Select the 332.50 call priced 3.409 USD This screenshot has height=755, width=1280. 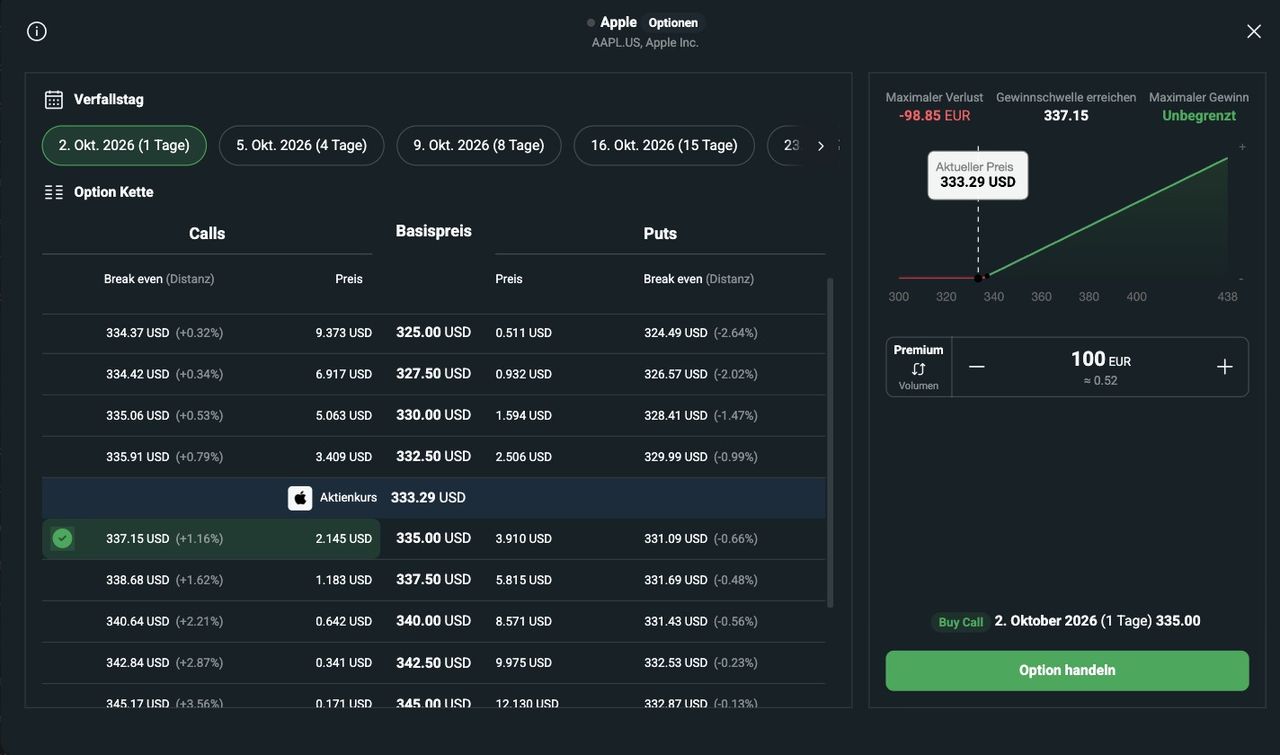(211, 457)
